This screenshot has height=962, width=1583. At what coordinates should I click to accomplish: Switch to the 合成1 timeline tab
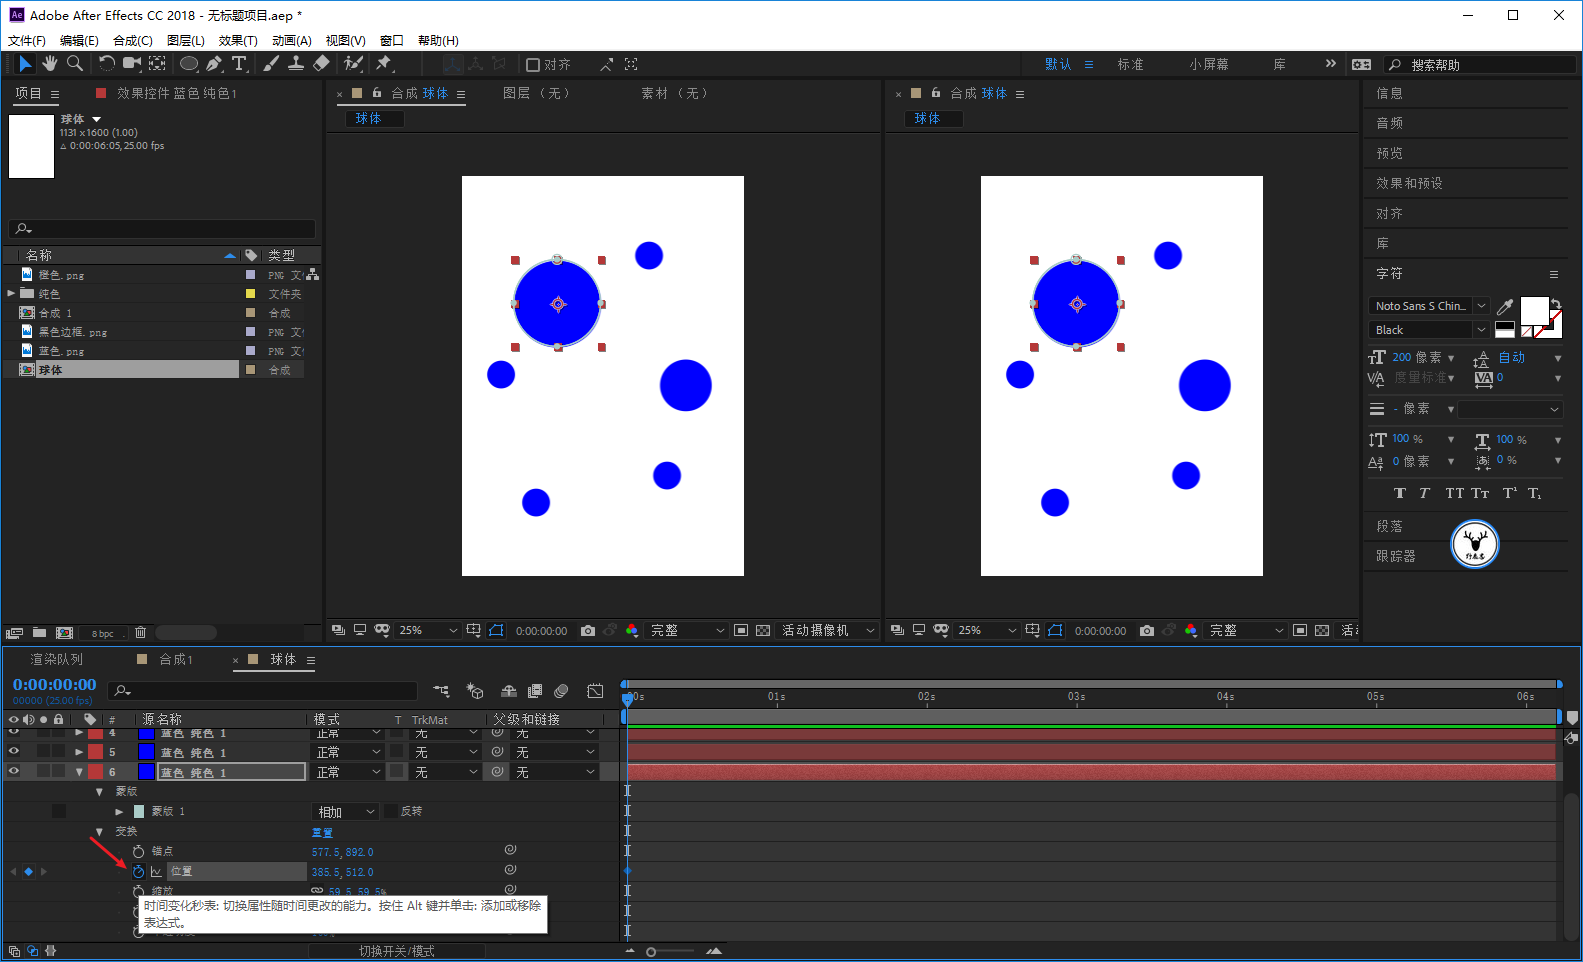pos(176,660)
